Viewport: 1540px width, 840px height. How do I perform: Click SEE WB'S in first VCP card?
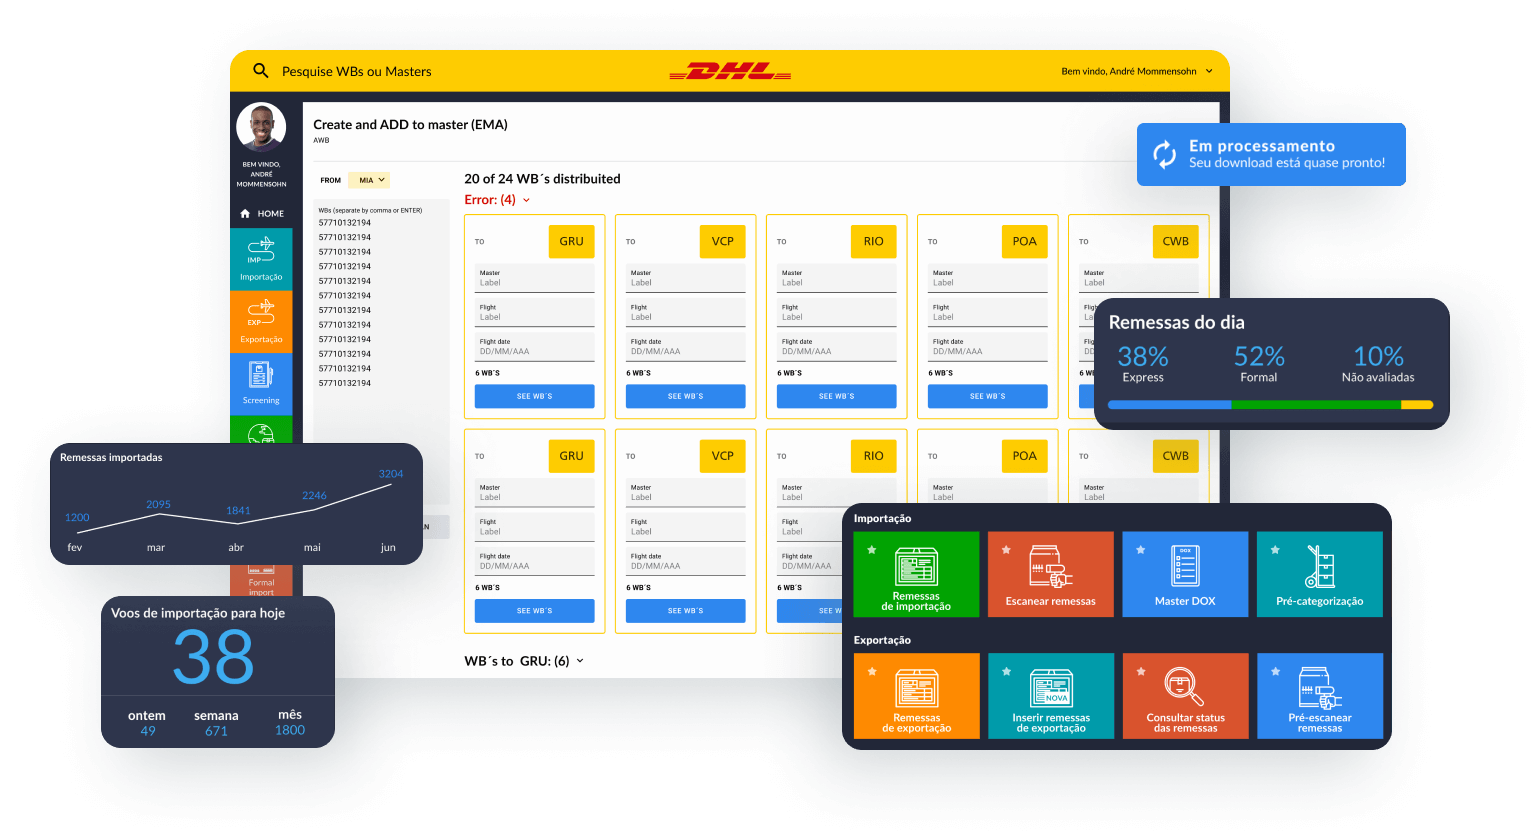coord(685,396)
